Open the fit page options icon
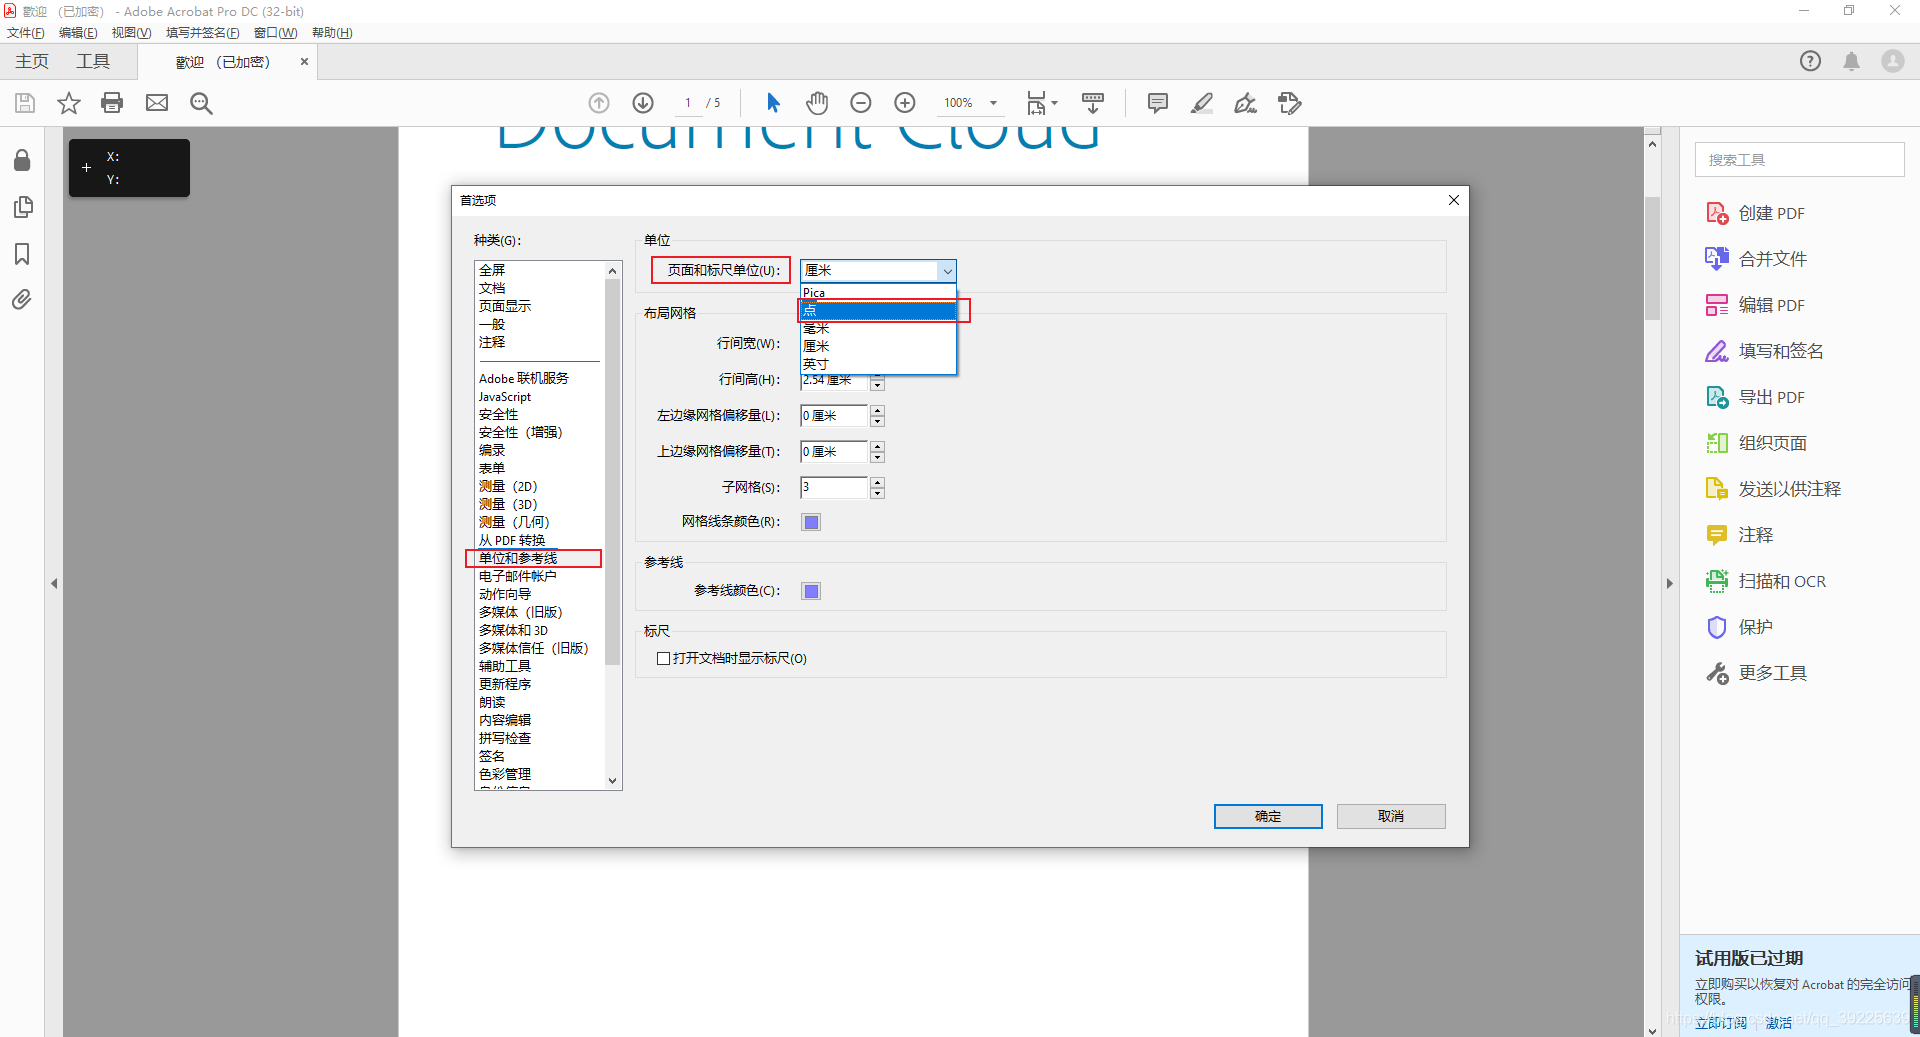This screenshot has height=1037, width=1920. point(1041,103)
